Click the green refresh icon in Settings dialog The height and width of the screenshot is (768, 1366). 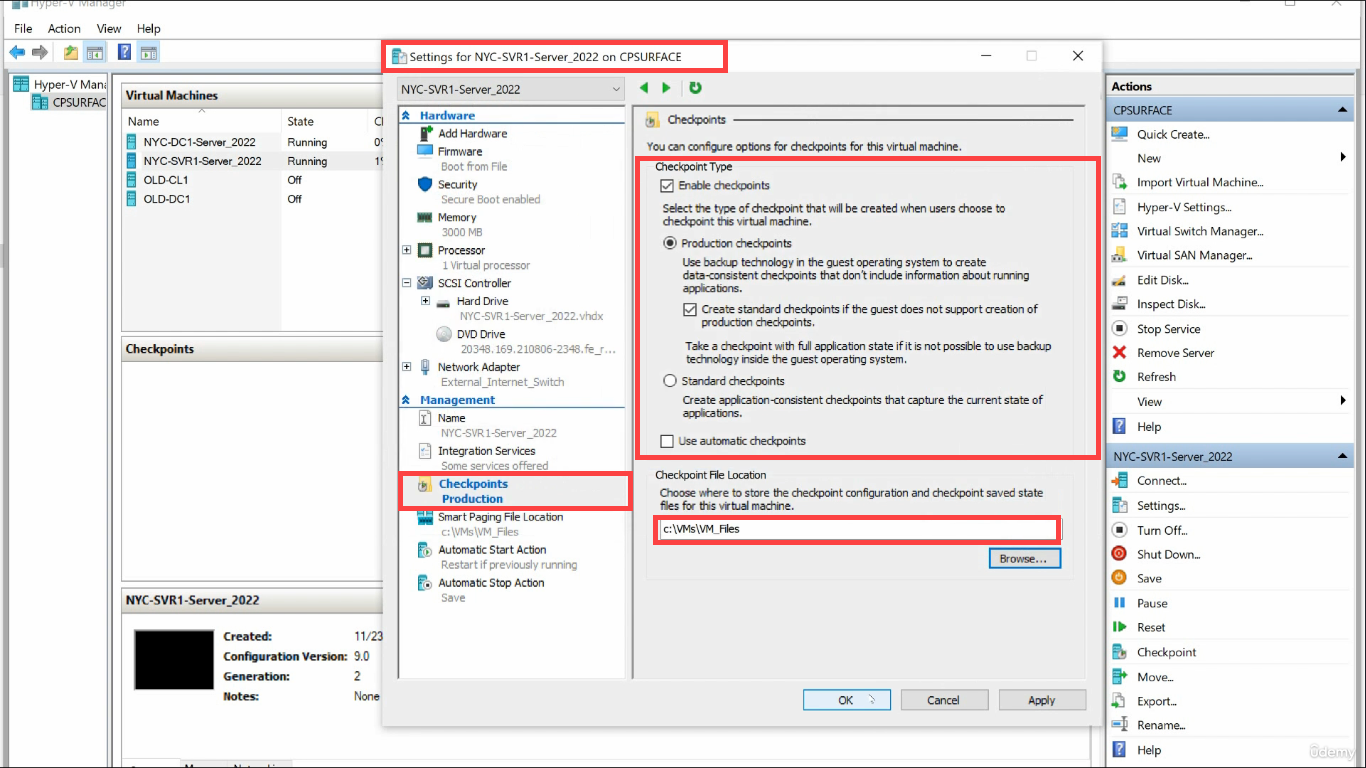tap(695, 88)
